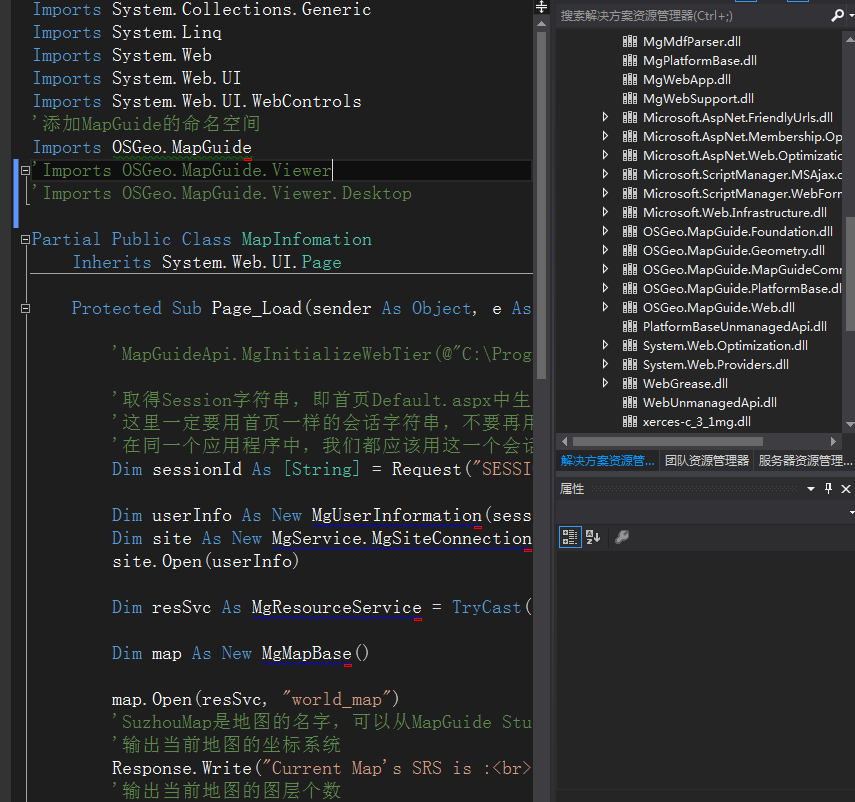Collapse the MapInfomation class code region

point(25,240)
